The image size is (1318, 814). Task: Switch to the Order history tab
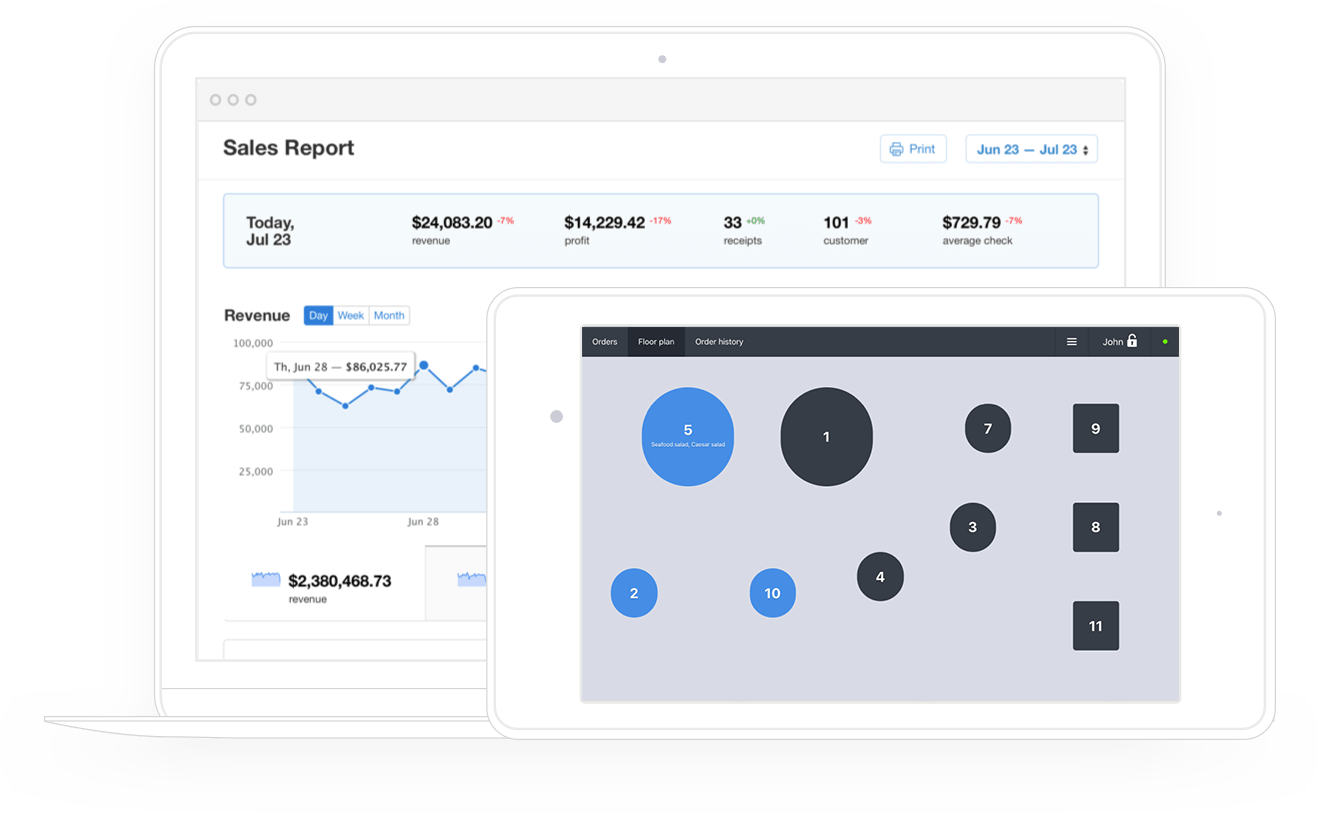click(x=719, y=341)
